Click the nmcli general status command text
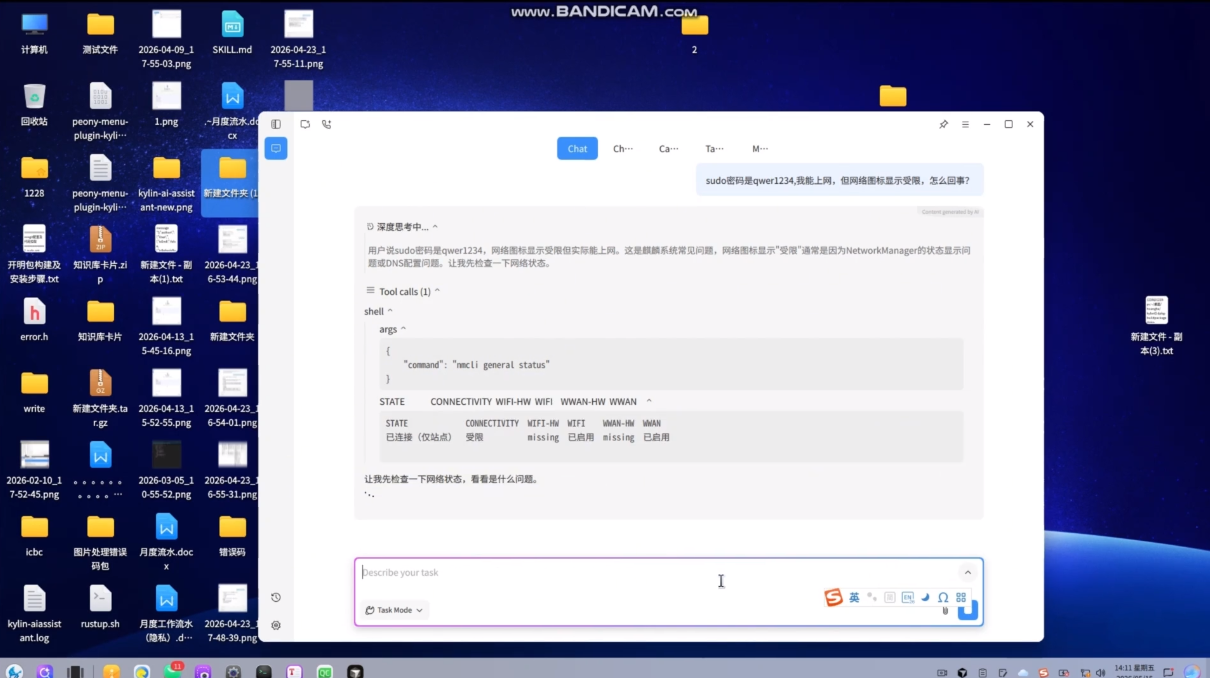 click(502, 365)
